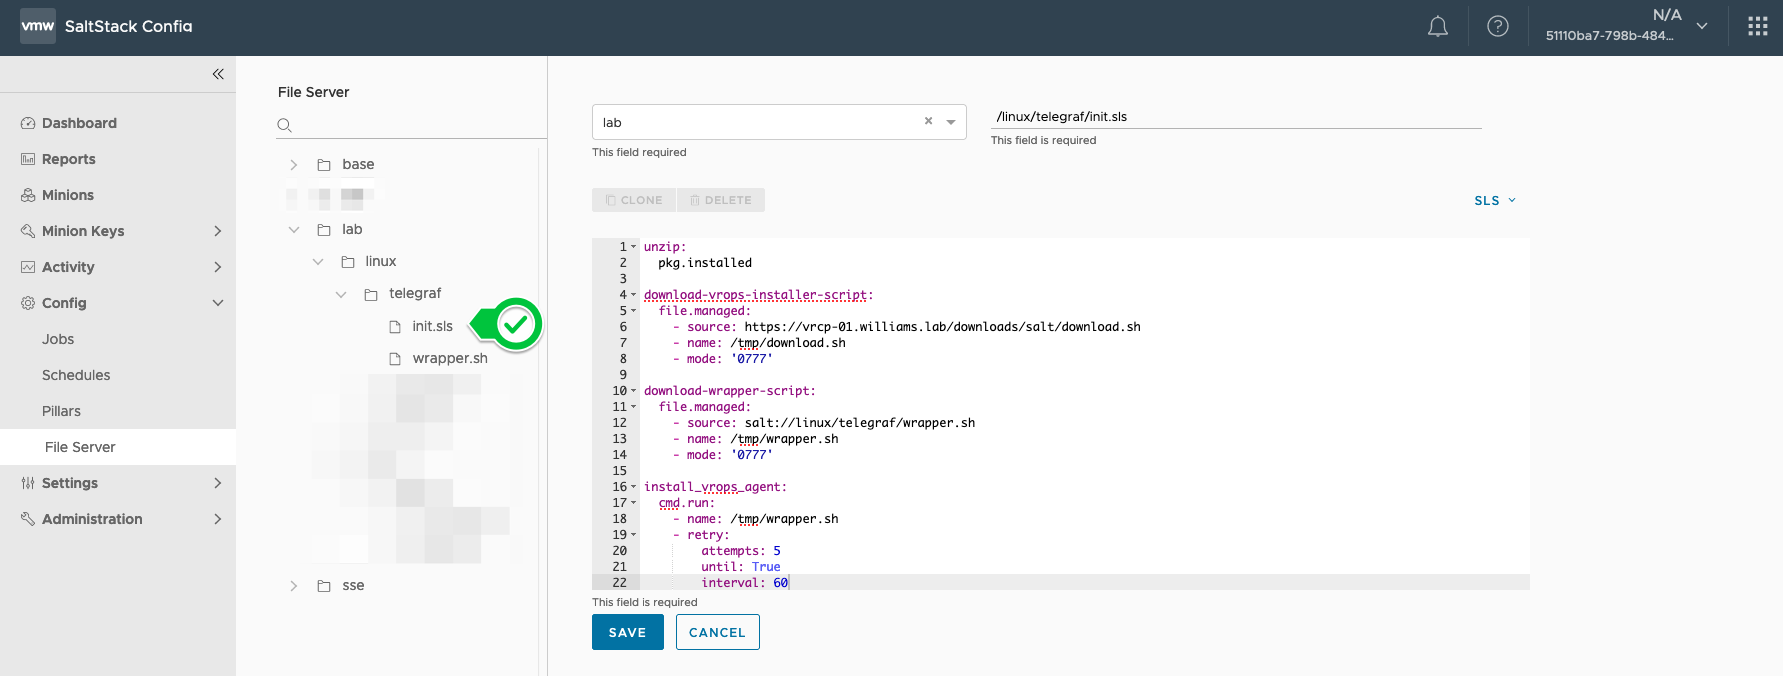This screenshot has height=676, width=1783.
Task: Collapse the linux folder in the tree
Action: [x=318, y=262]
